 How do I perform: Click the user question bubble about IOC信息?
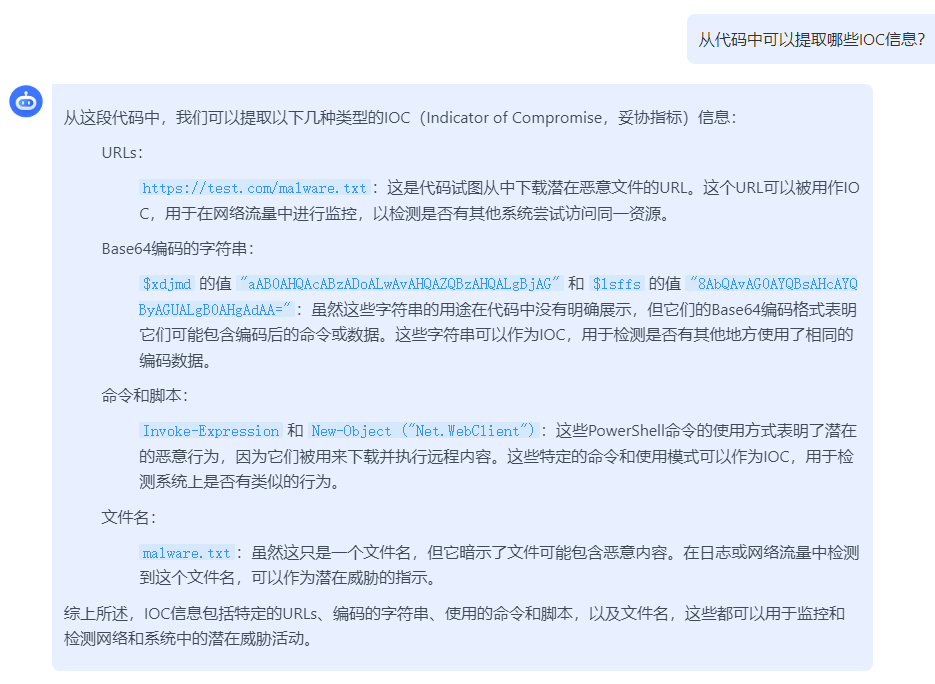click(811, 39)
